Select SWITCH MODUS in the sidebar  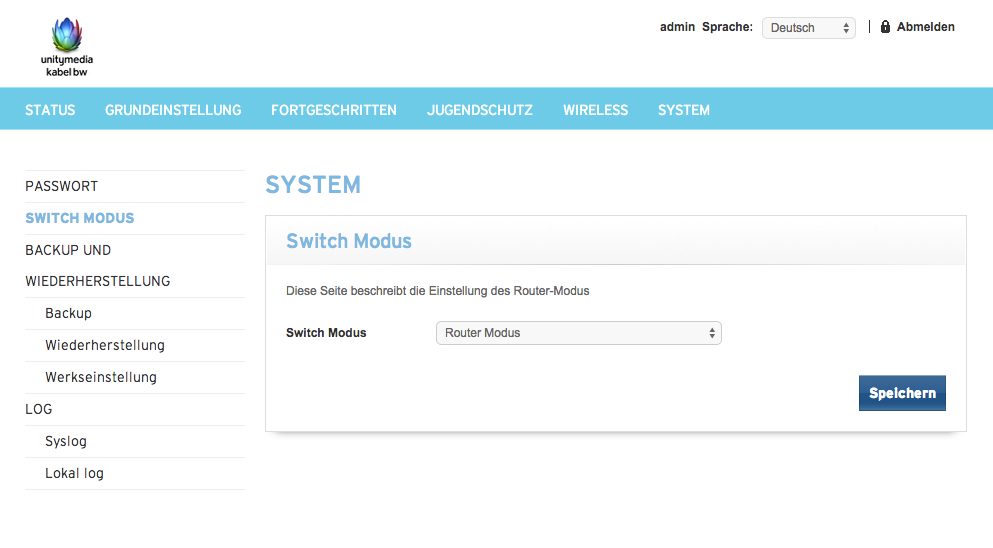tap(79, 218)
